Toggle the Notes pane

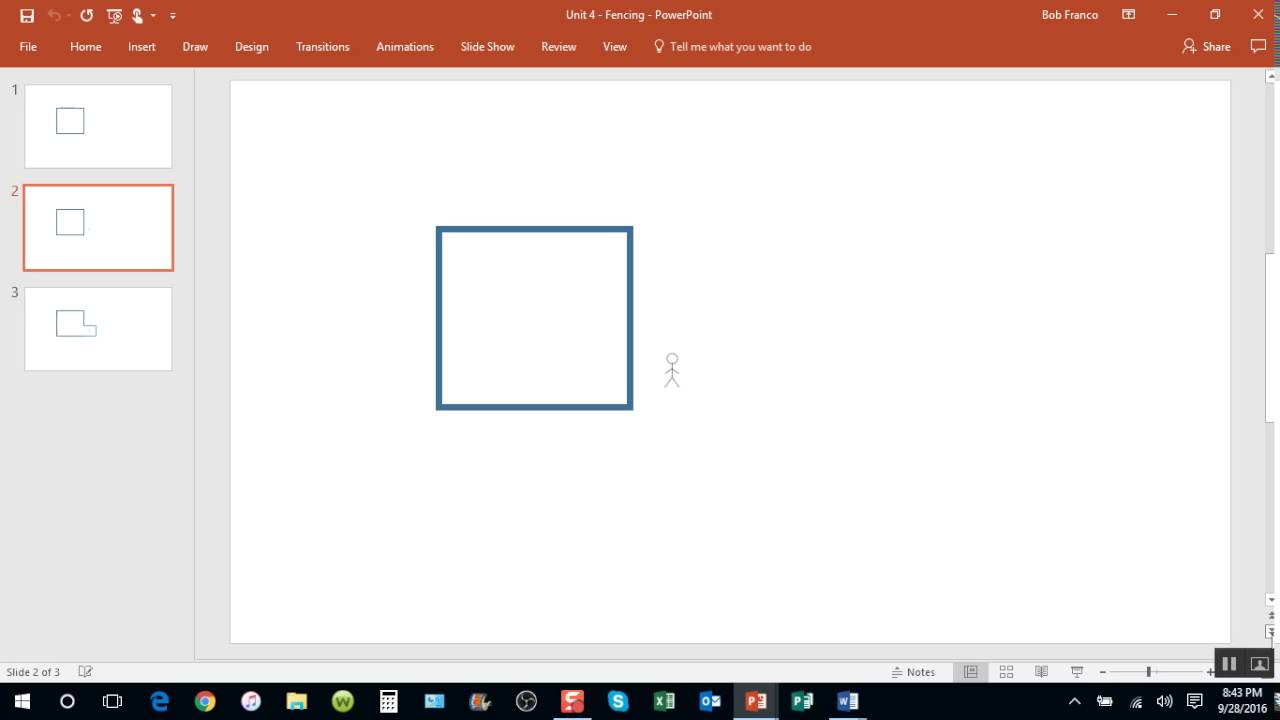(x=914, y=672)
